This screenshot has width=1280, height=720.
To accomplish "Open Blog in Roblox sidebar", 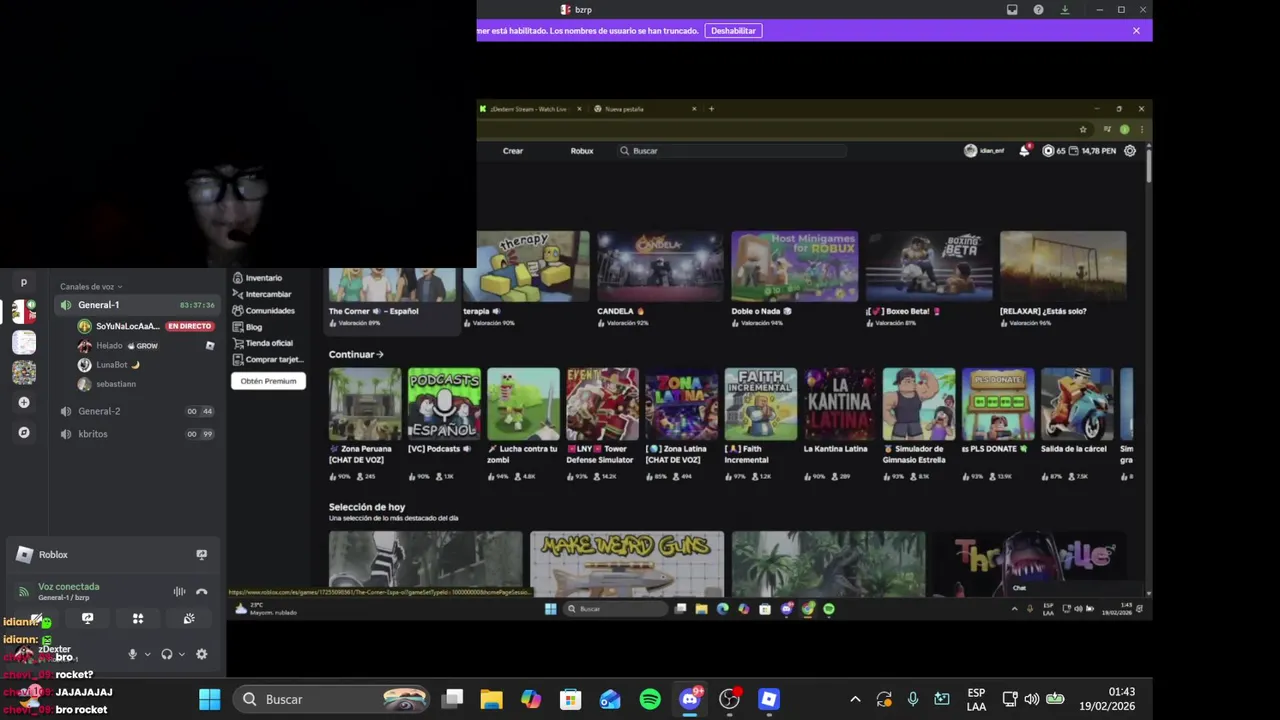I will coord(247,327).
